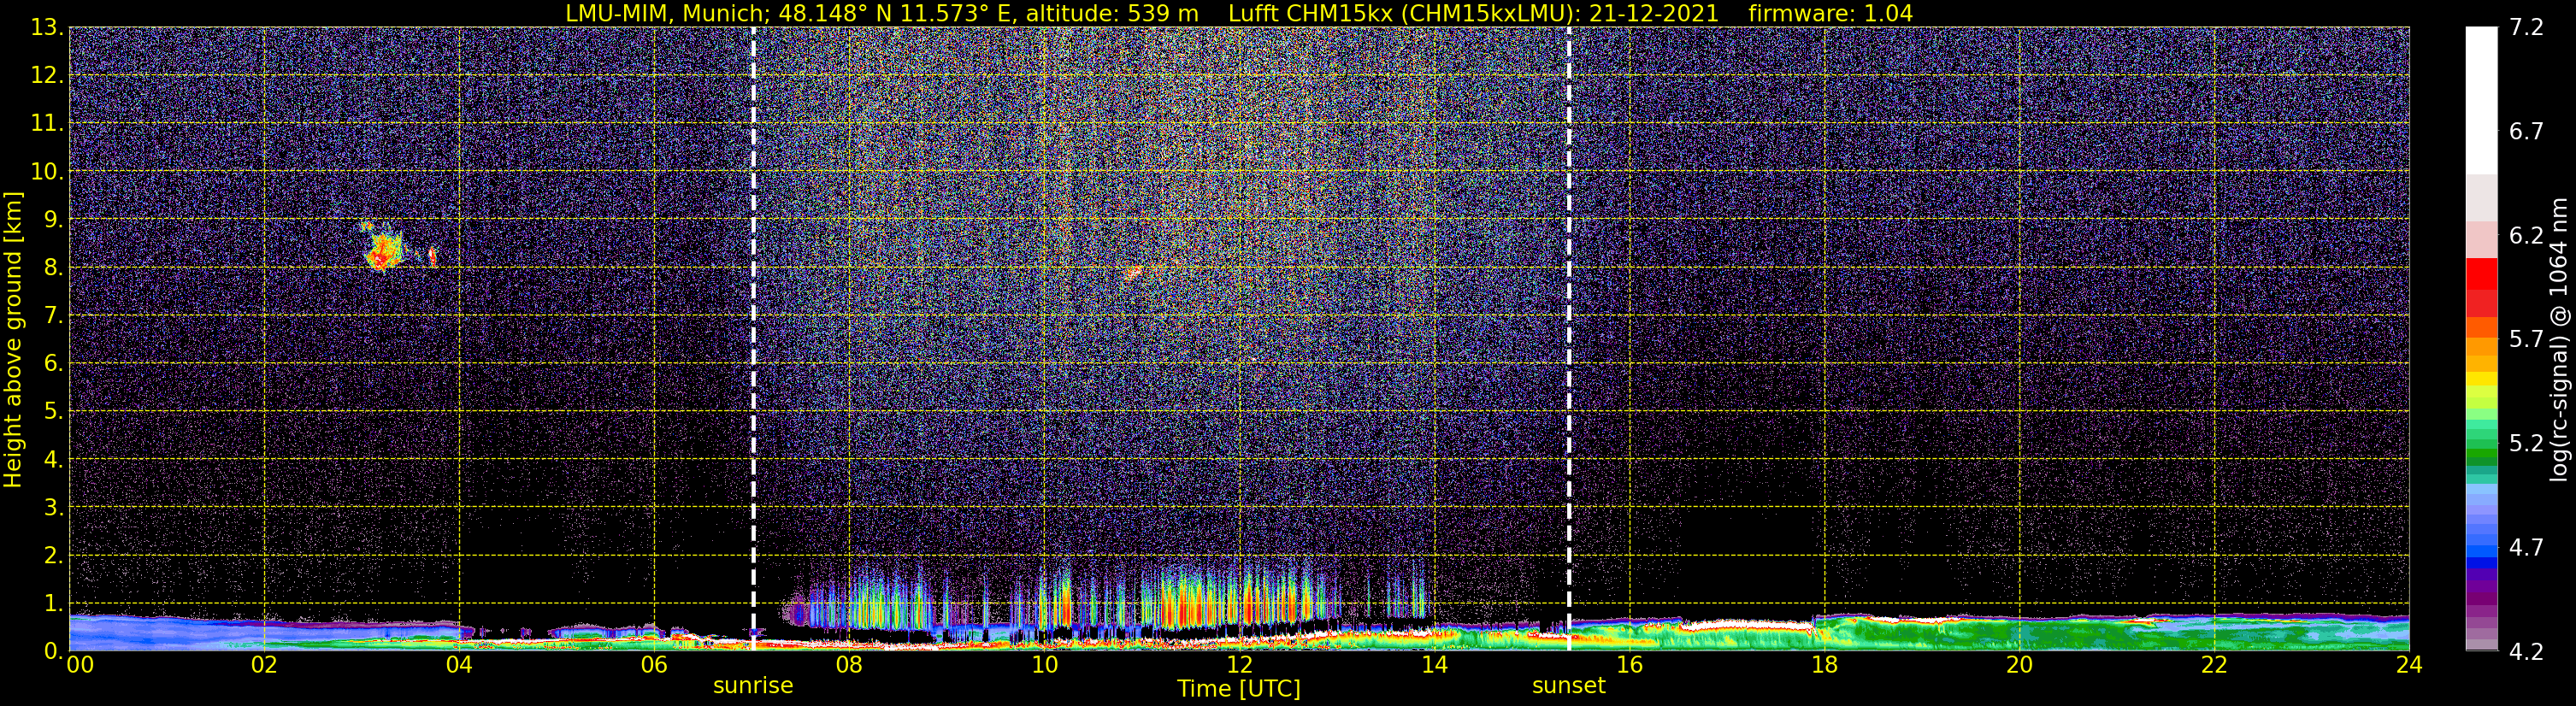Screen dimensions: 2576x706
Task: Click the white cloud-base layer near 17 UTC
Action: pyautogui.click(x=1745, y=626)
